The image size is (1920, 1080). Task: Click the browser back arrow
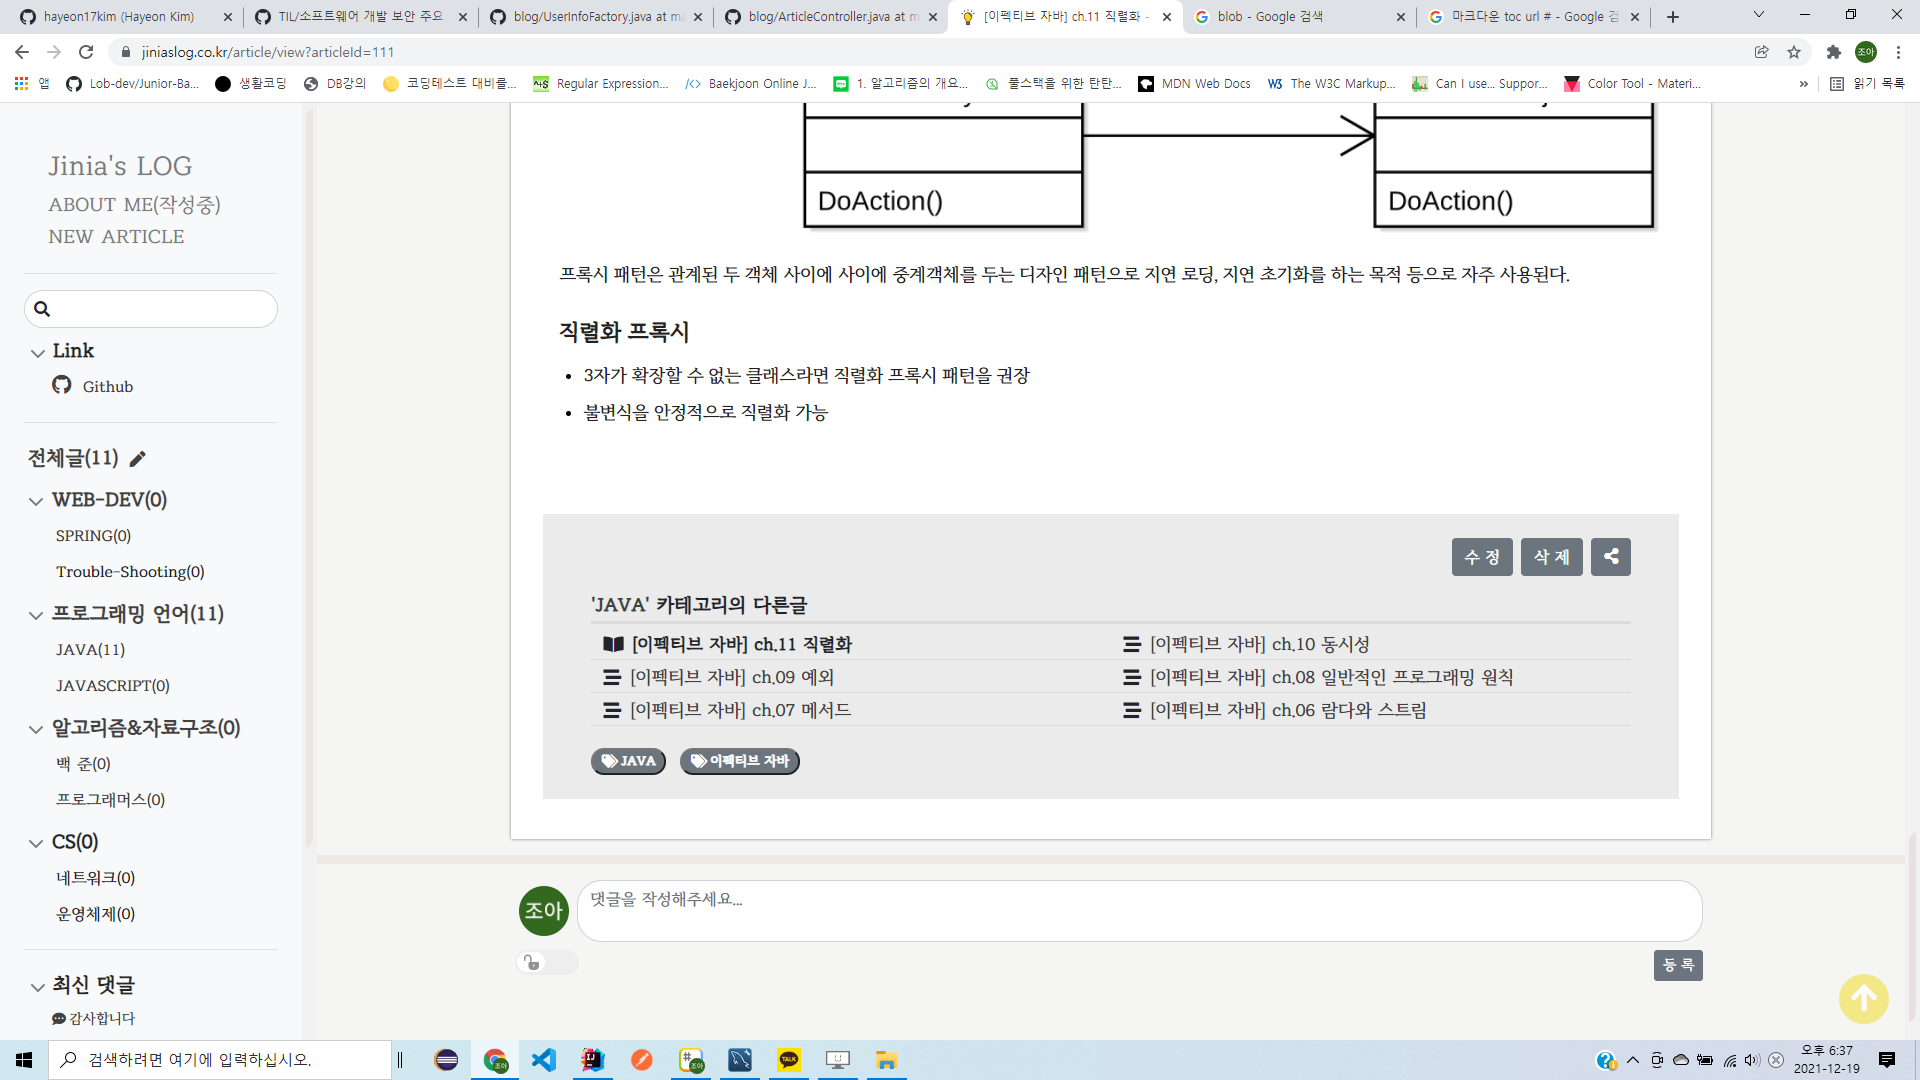click(x=22, y=52)
